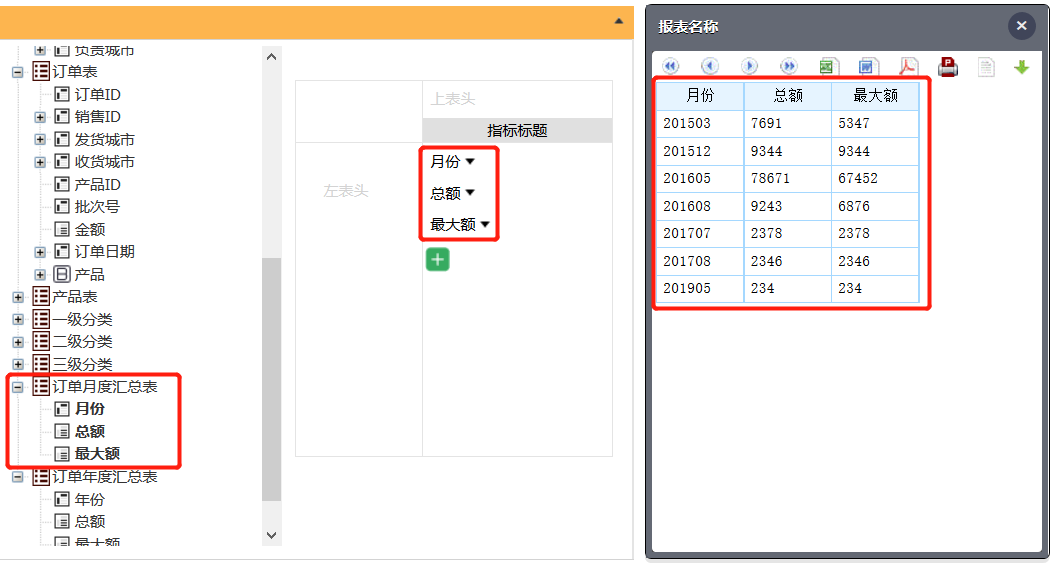This screenshot has height=567, width=1055.
Task: Collapse the 订单年度汇总表 node
Action: [18, 478]
